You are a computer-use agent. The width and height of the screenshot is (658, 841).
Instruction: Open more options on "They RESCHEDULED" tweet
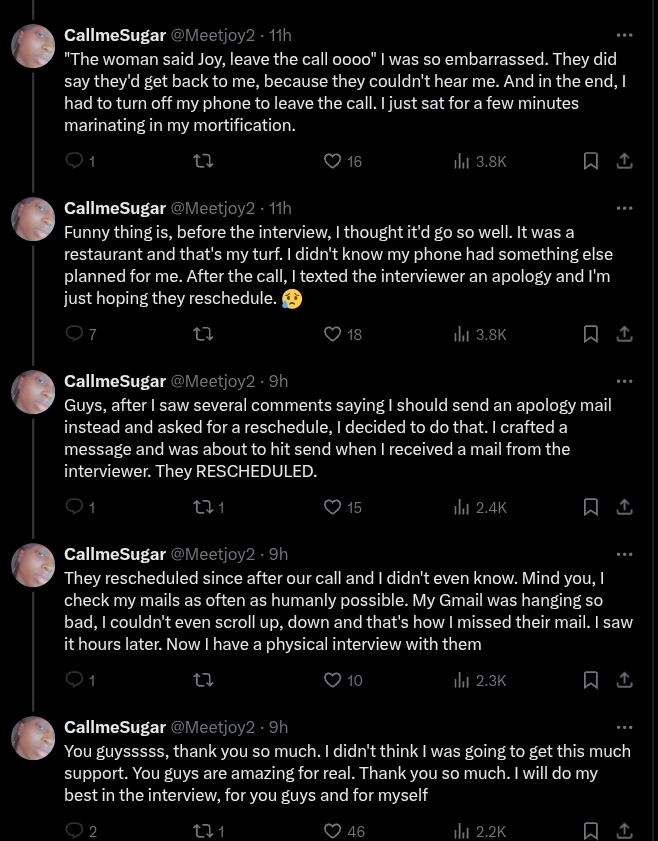[625, 381]
